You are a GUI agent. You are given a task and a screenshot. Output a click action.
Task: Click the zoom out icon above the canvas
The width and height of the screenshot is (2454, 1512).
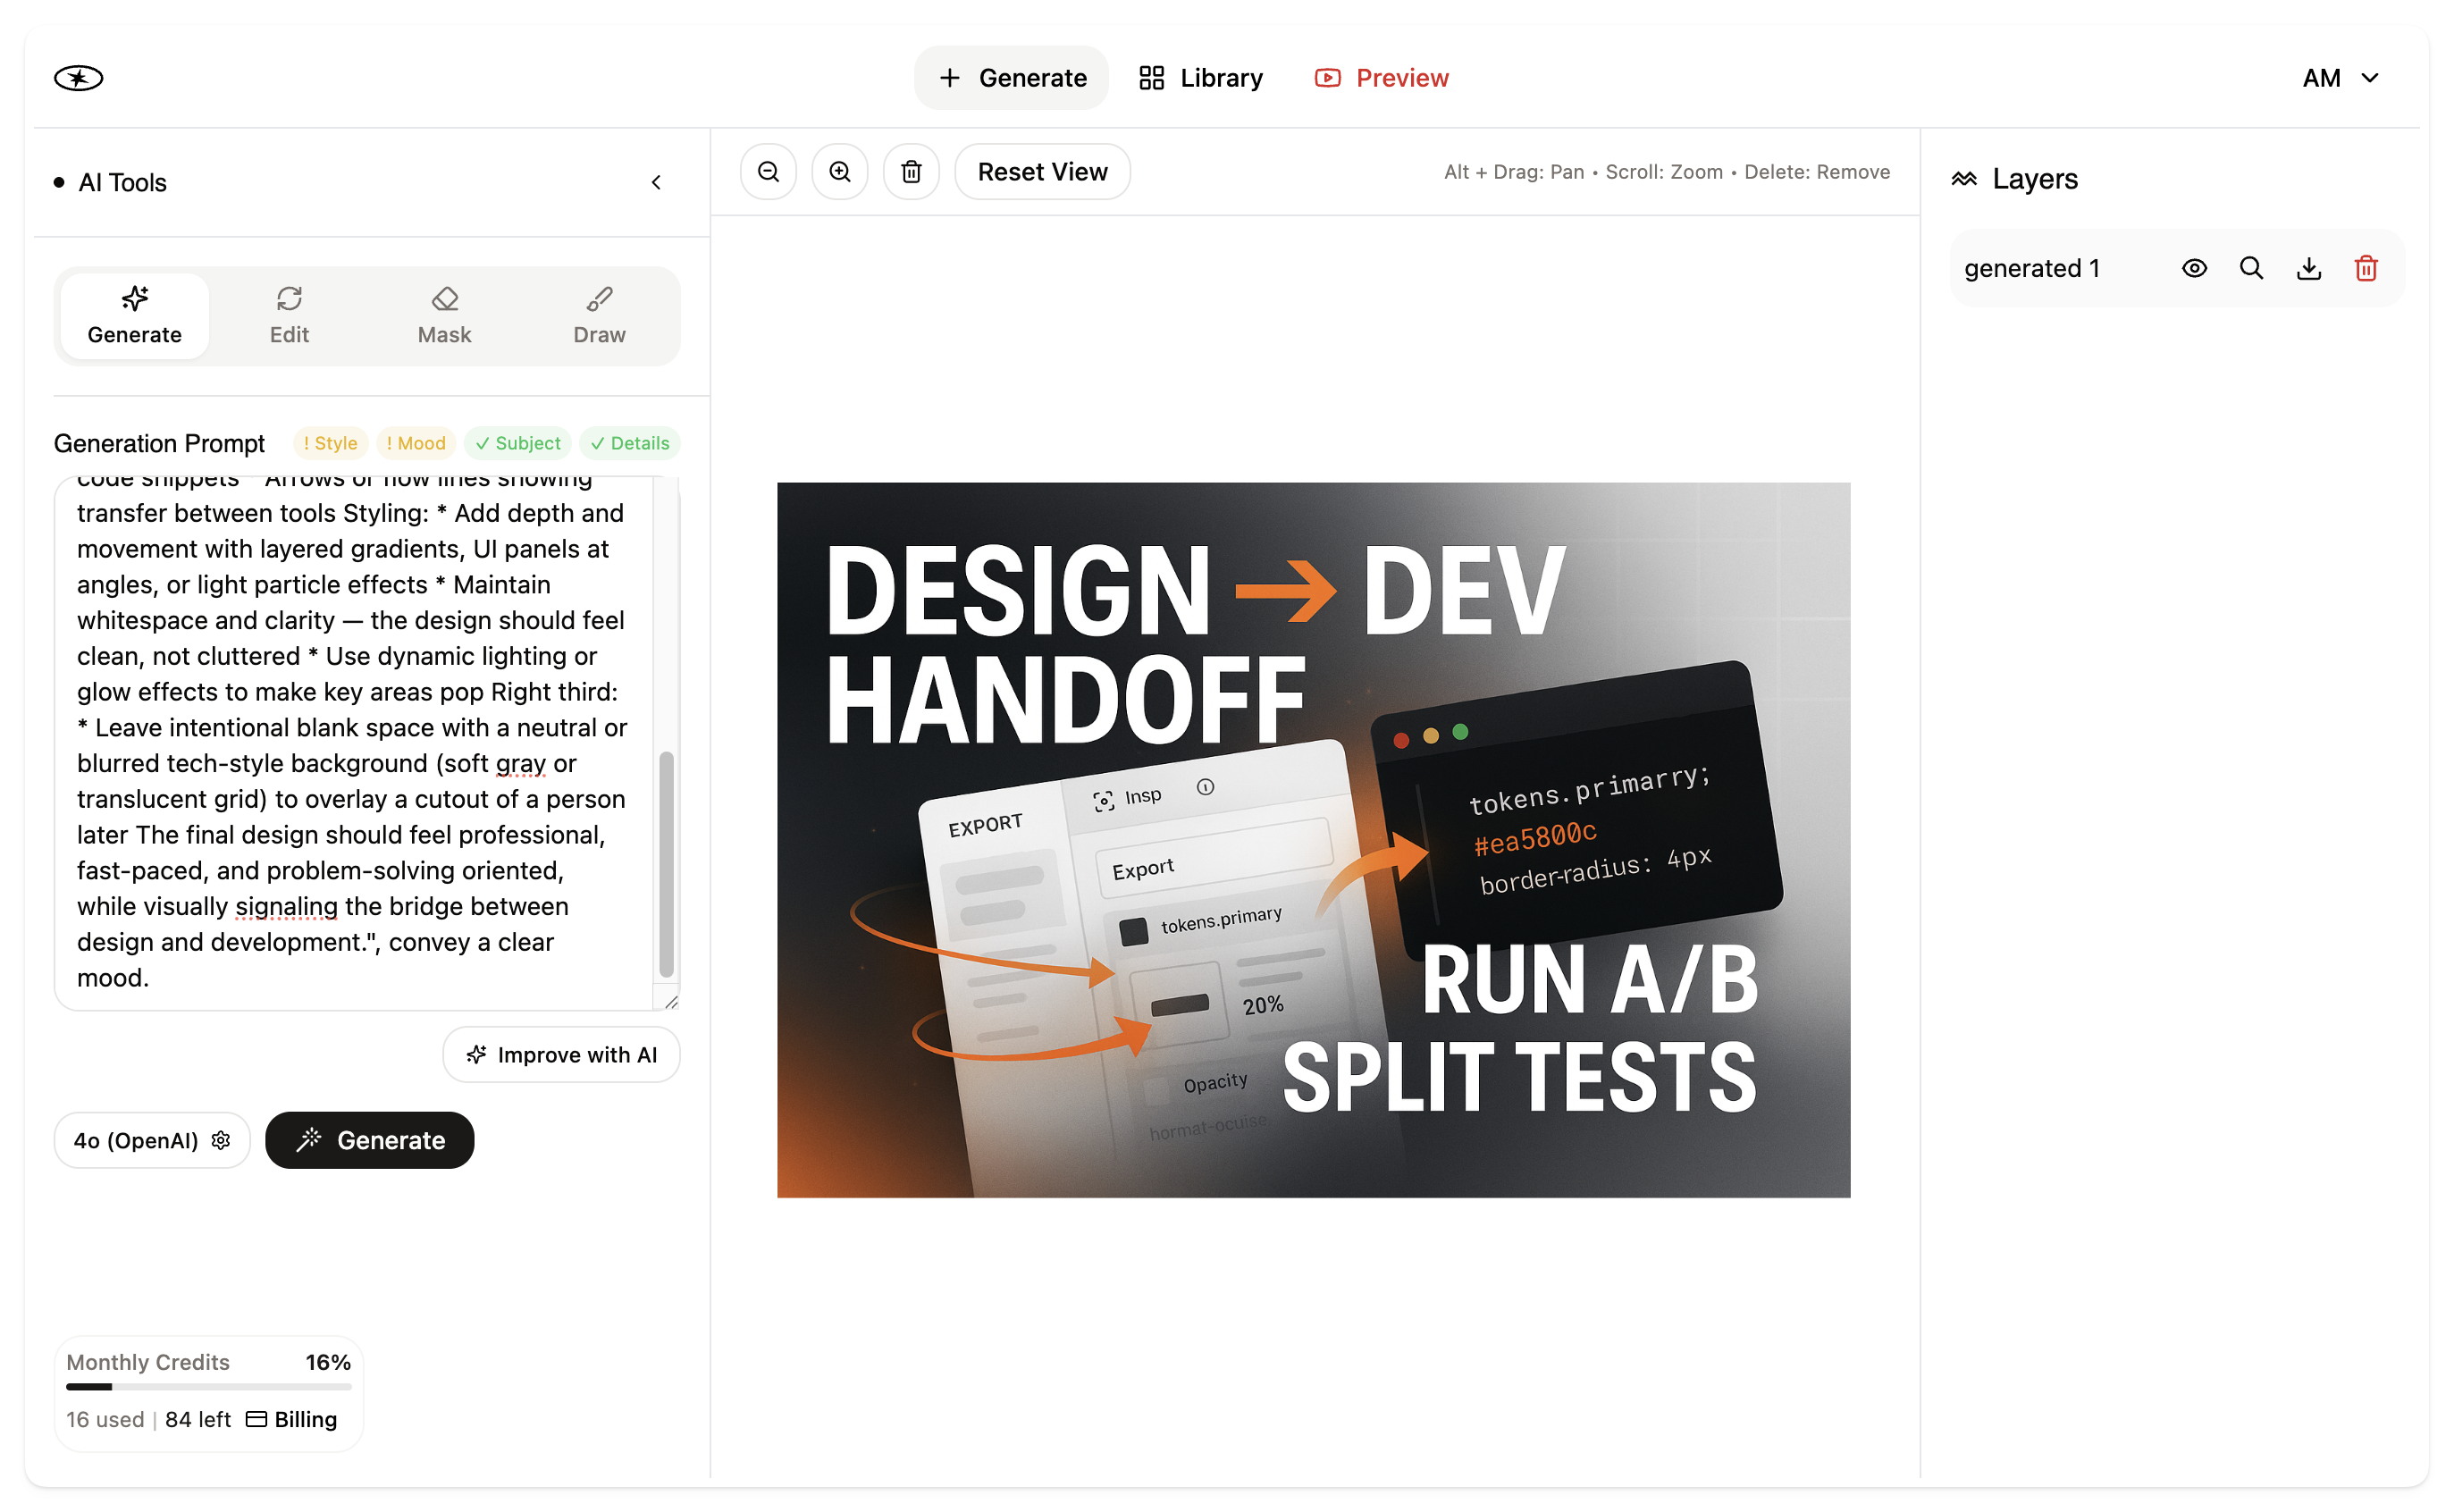(767, 171)
